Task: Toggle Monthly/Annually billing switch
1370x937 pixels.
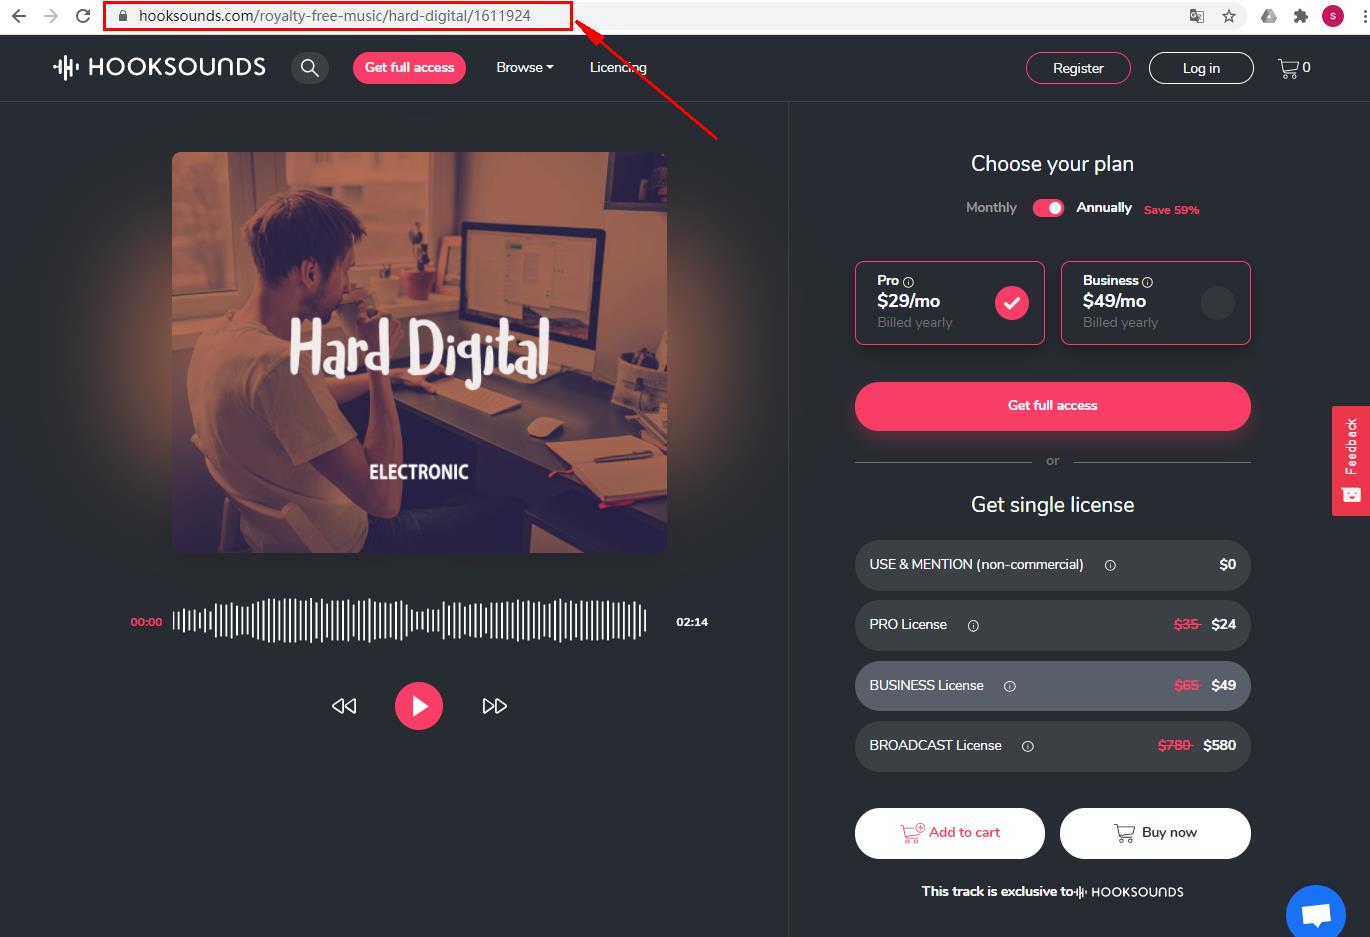Action: point(1048,207)
